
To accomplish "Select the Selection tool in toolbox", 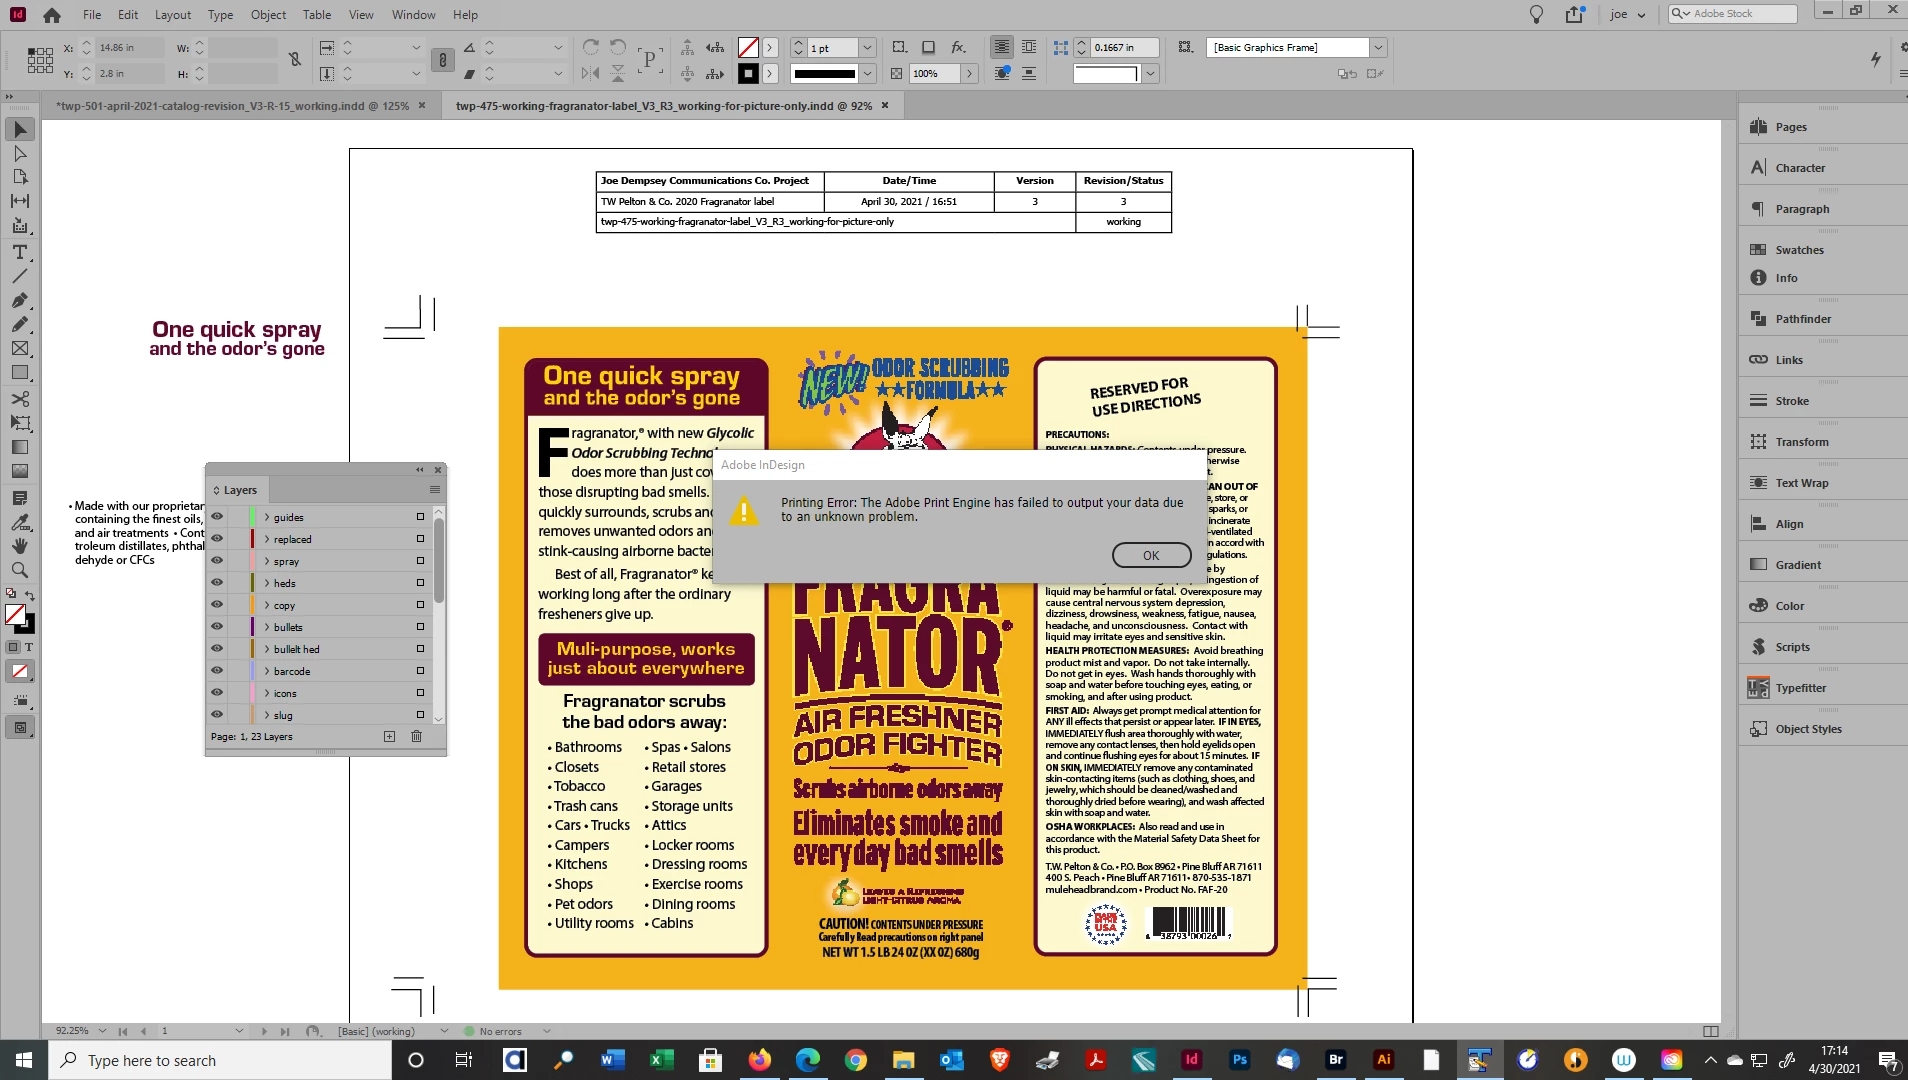I will (x=20, y=129).
